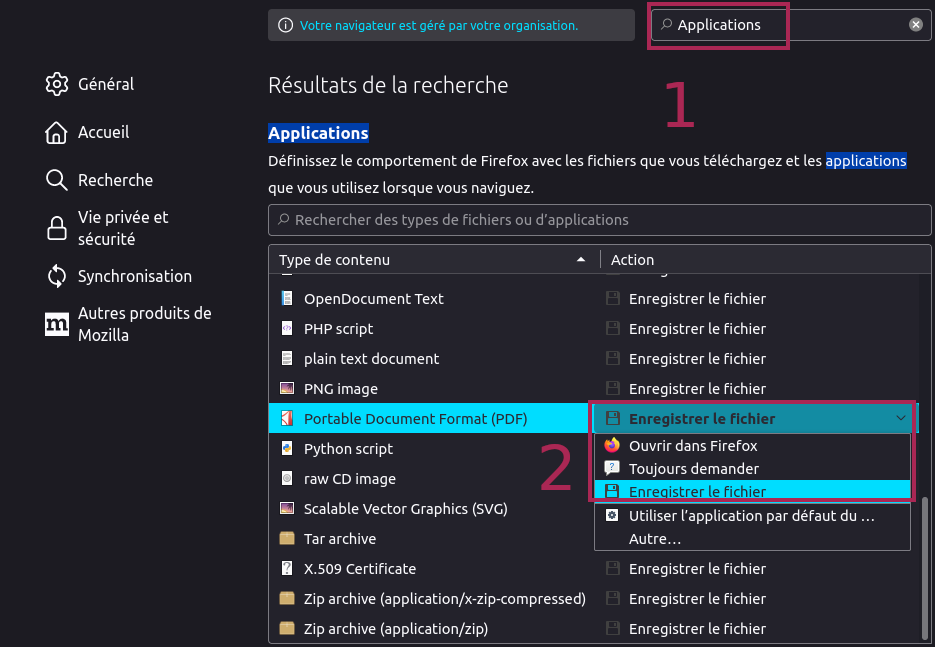The height and width of the screenshot is (647, 935).
Task: Select the plain text document row
Action: pos(594,358)
